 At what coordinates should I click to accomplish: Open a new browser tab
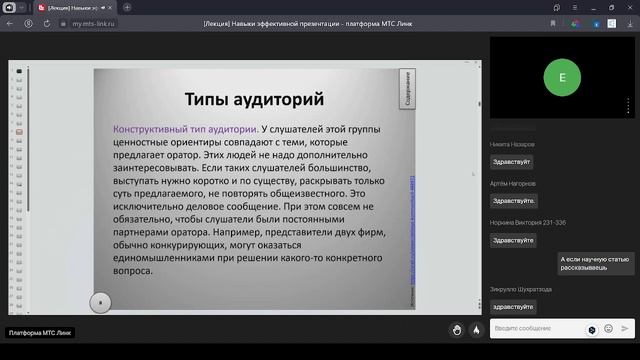point(127,7)
